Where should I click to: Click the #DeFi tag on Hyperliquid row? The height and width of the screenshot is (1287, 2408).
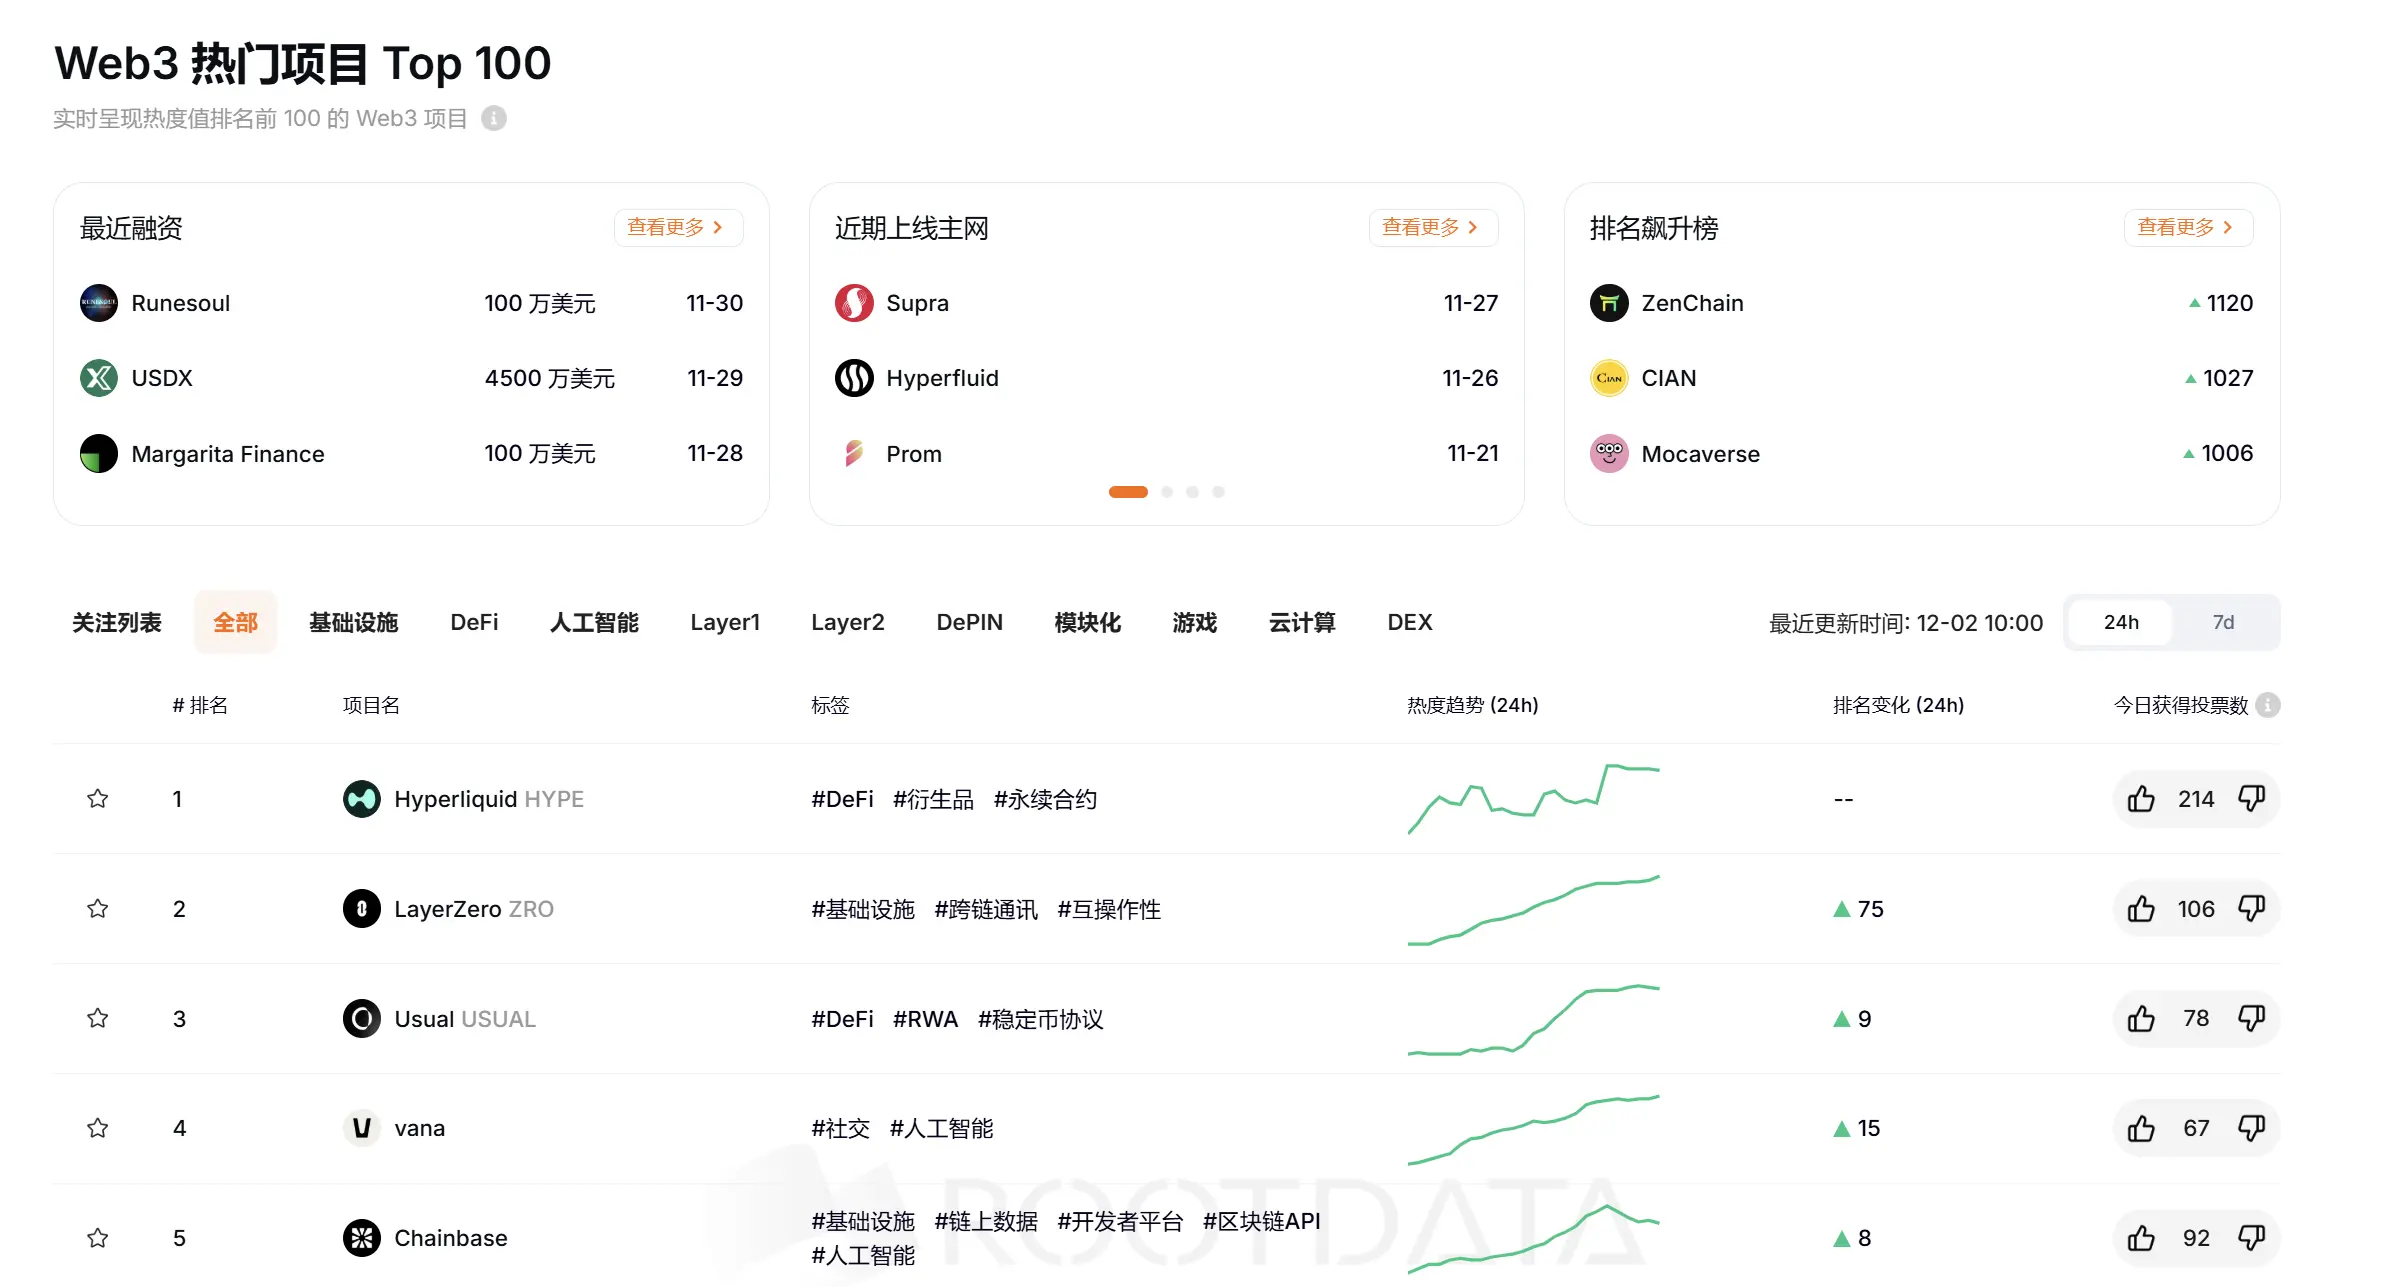(x=843, y=798)
